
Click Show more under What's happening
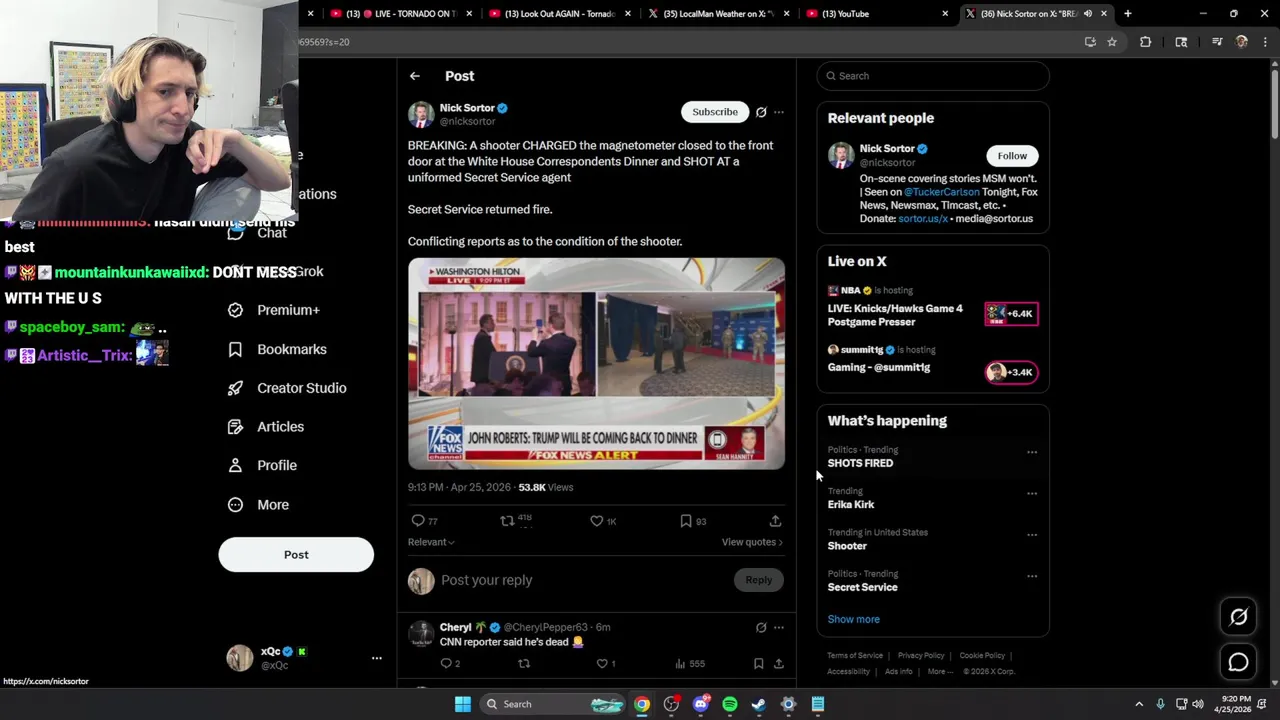[x=854, y=619]
